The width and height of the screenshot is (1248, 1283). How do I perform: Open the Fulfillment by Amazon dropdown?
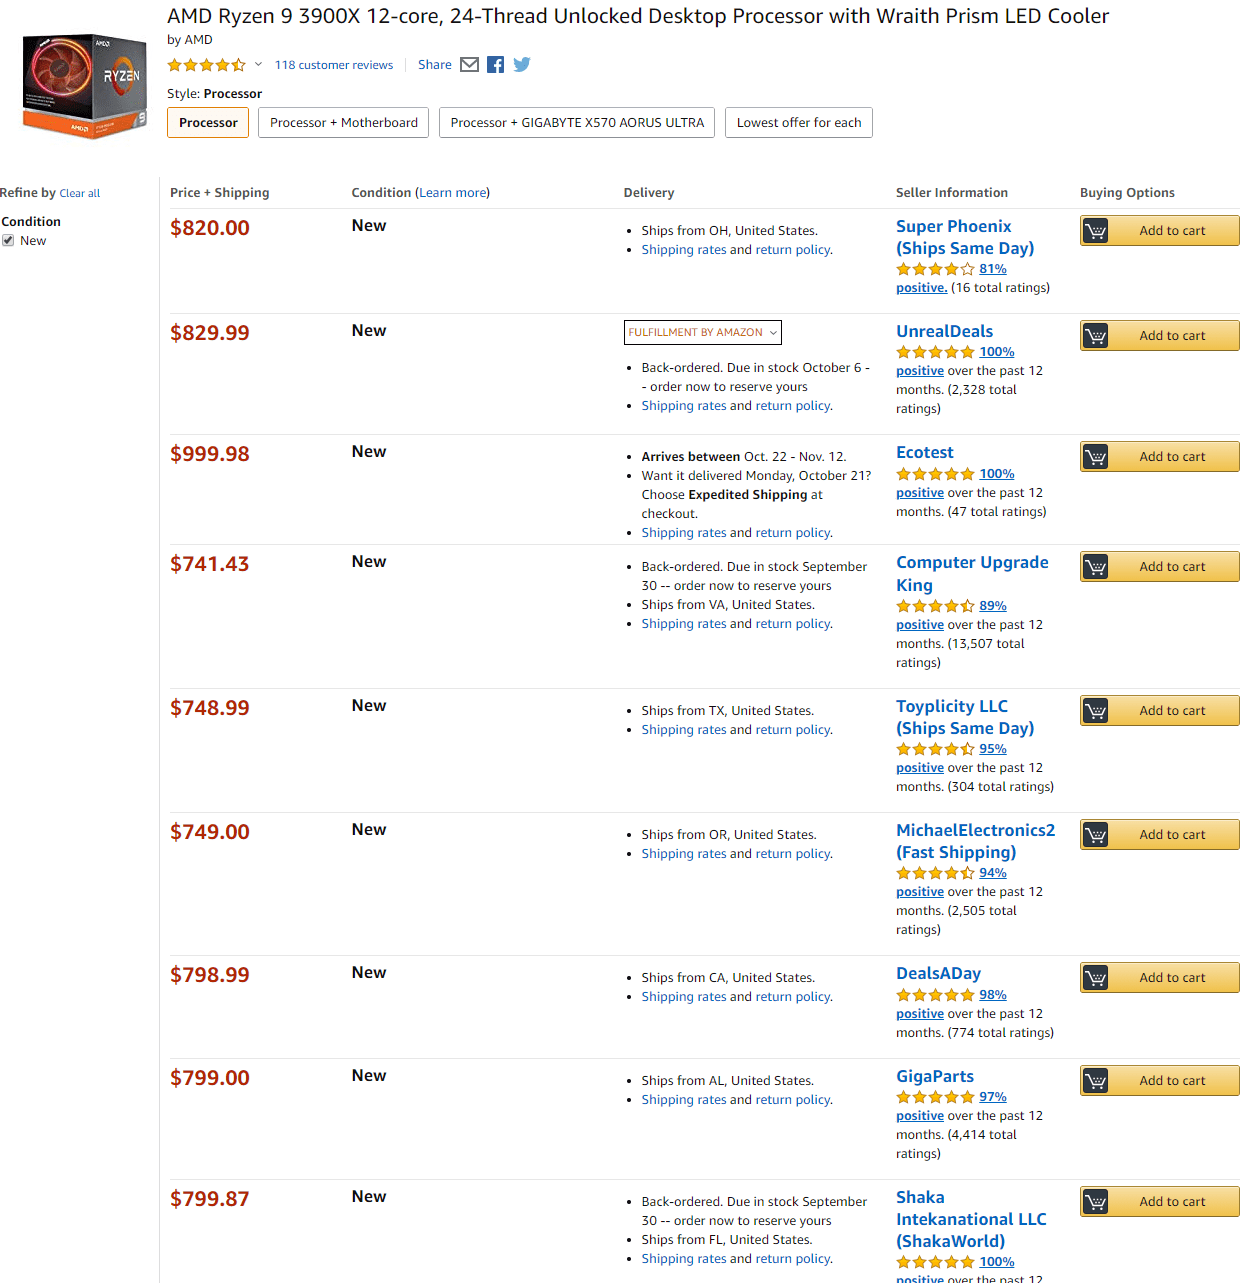pyautogui.click(x=702, y=332)
